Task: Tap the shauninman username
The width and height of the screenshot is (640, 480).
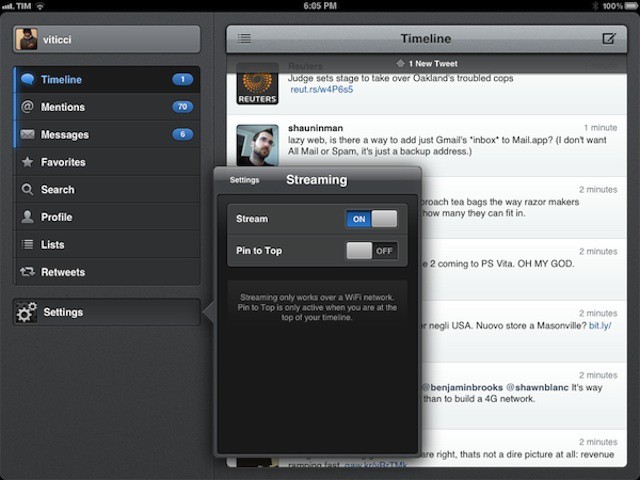Action: [316, 128]
